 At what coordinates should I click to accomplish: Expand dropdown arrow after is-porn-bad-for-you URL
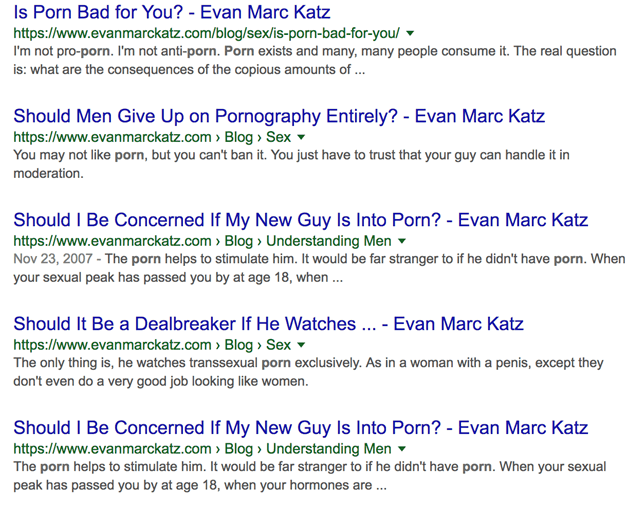pyautogui.click(x=410, y=33)
